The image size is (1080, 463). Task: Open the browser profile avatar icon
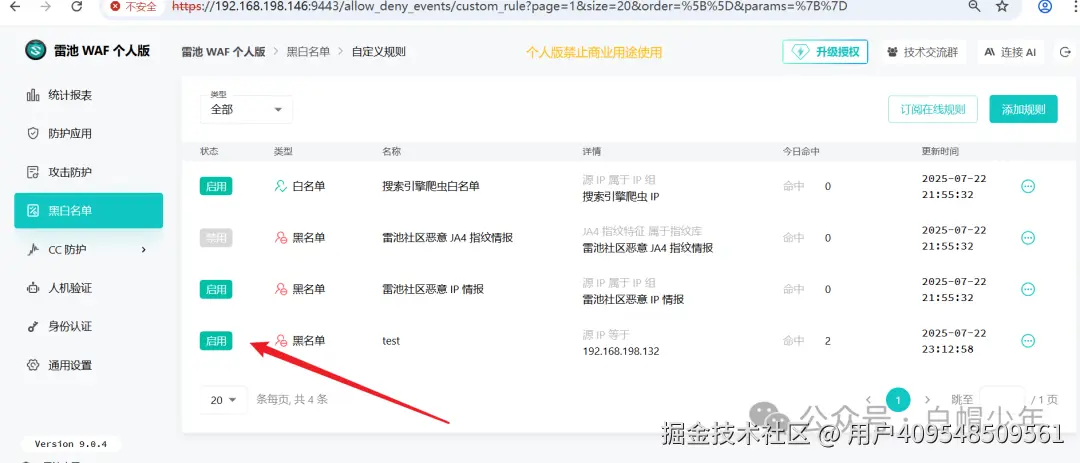point(1045,6)
